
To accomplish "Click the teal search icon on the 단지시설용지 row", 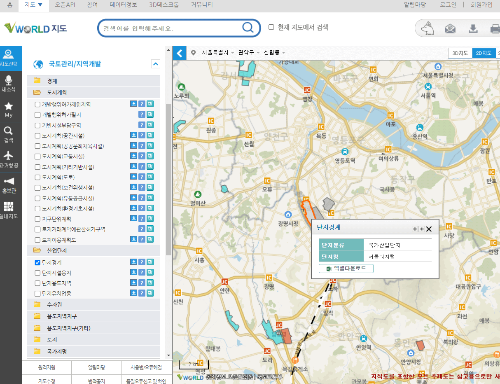I will pyautogui.click(x=150, y=272).
